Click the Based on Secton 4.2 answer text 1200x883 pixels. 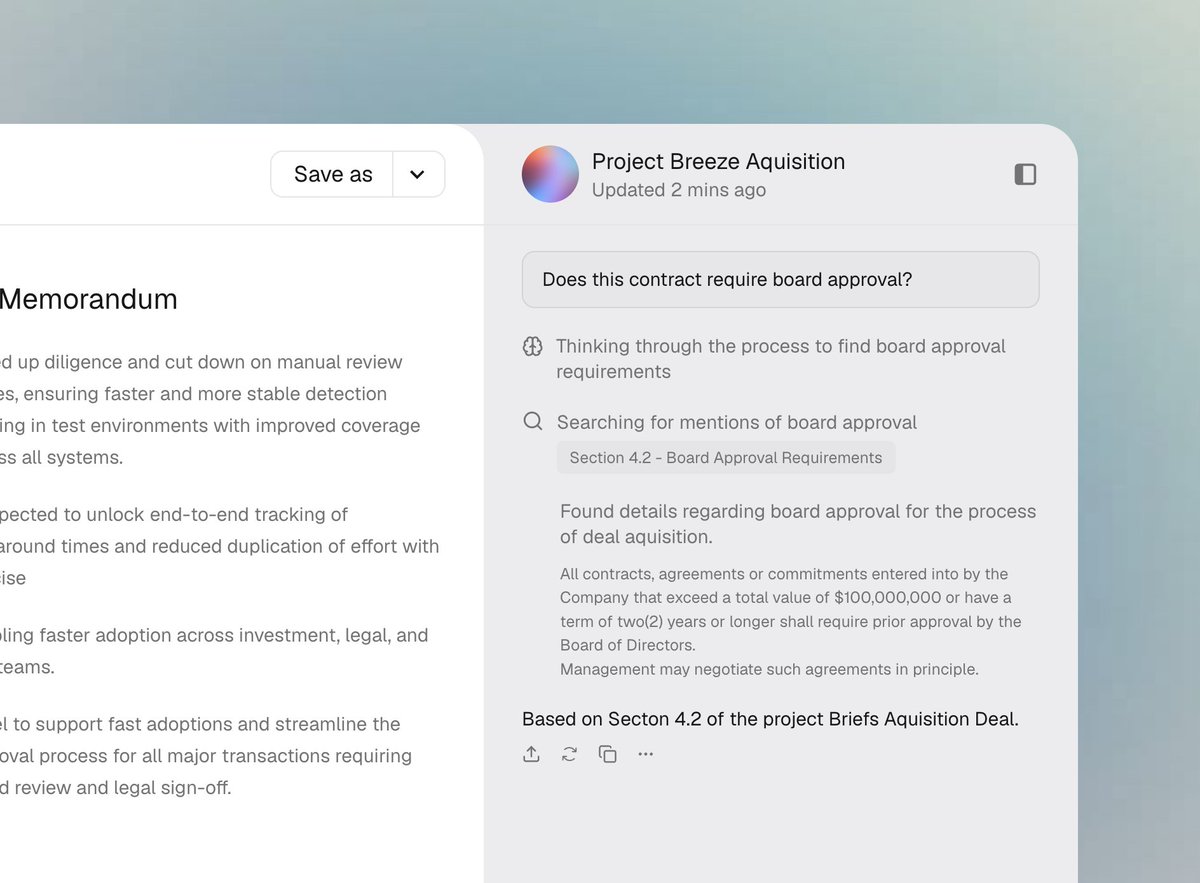pos(770,719)
